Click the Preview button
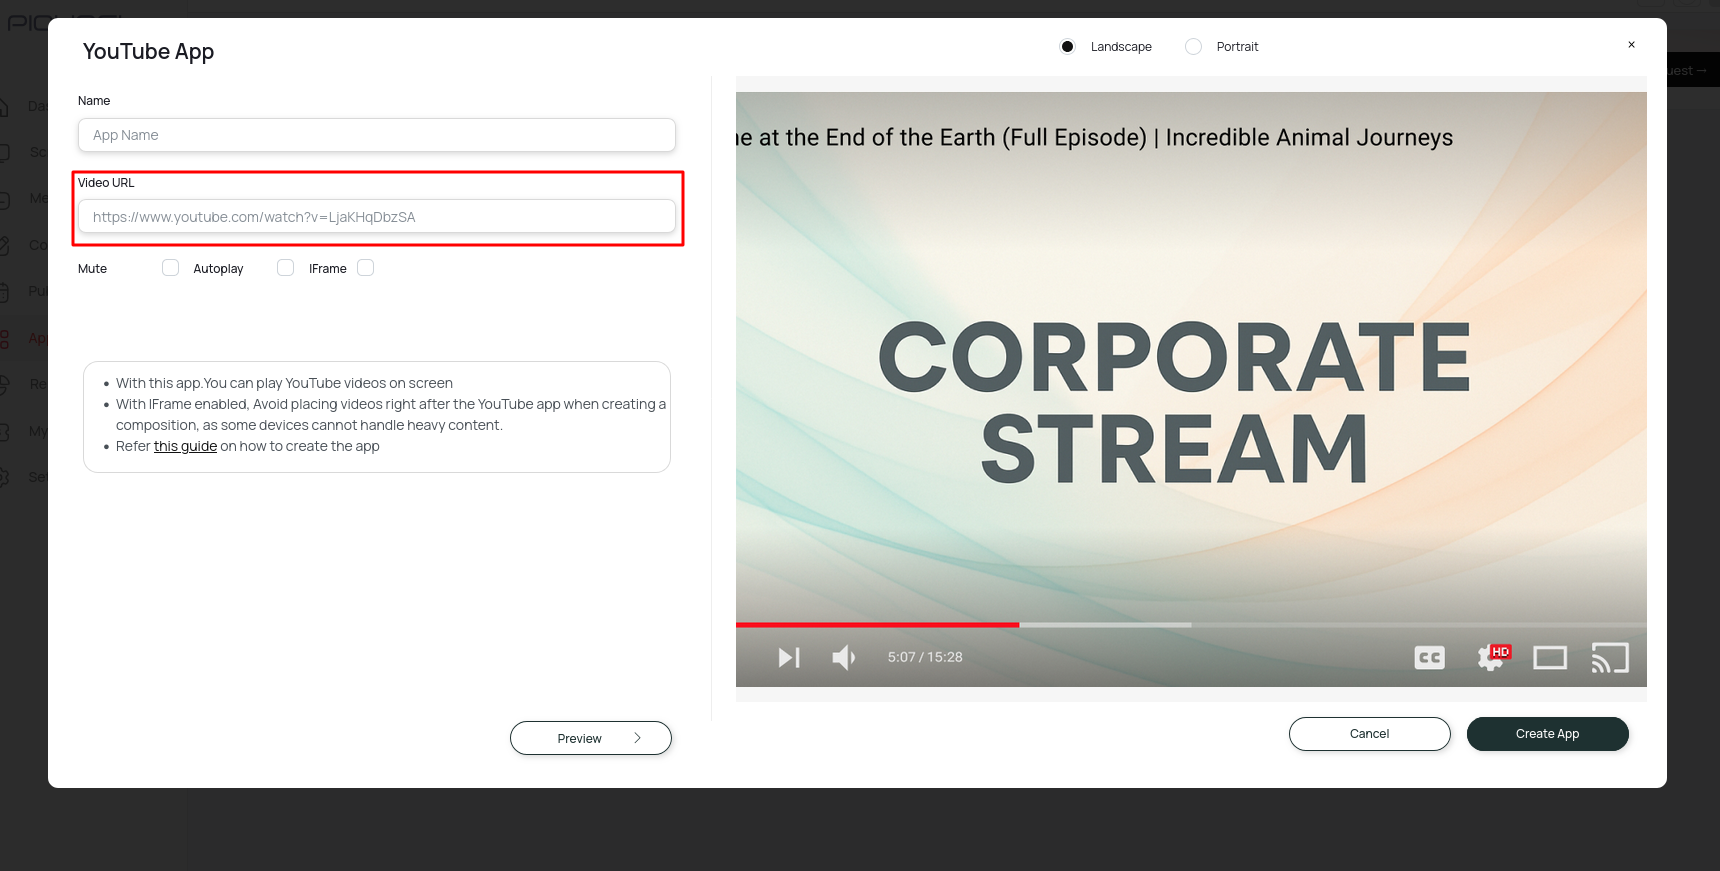 [591, 738]
